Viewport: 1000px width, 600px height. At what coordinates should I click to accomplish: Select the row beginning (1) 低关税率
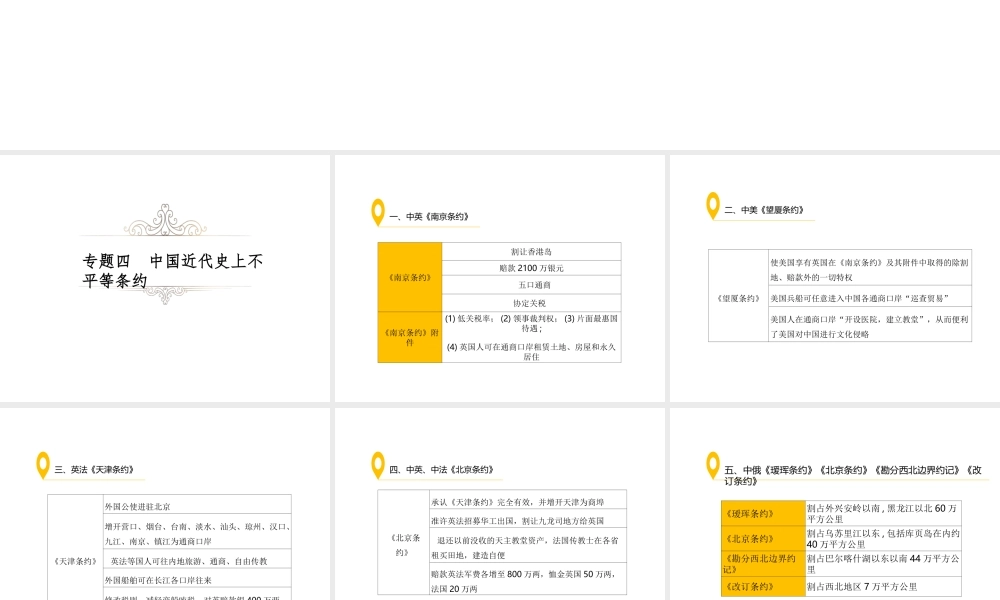tap(531, 323)
